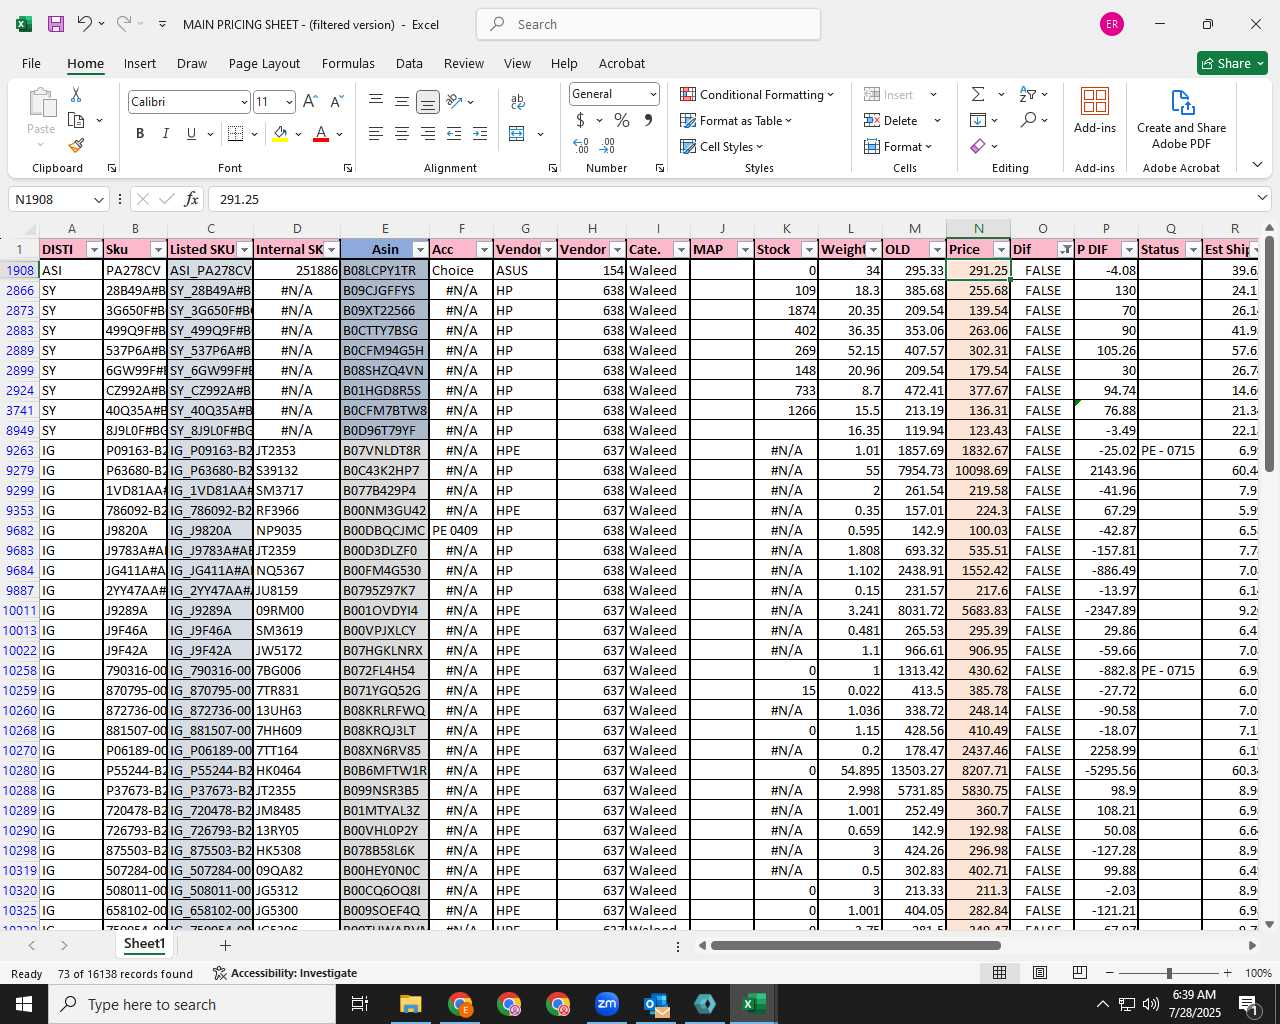Open the File tab
Image resolution: width=1280 pixels, height=1024 pixels.
click(31, 63)
